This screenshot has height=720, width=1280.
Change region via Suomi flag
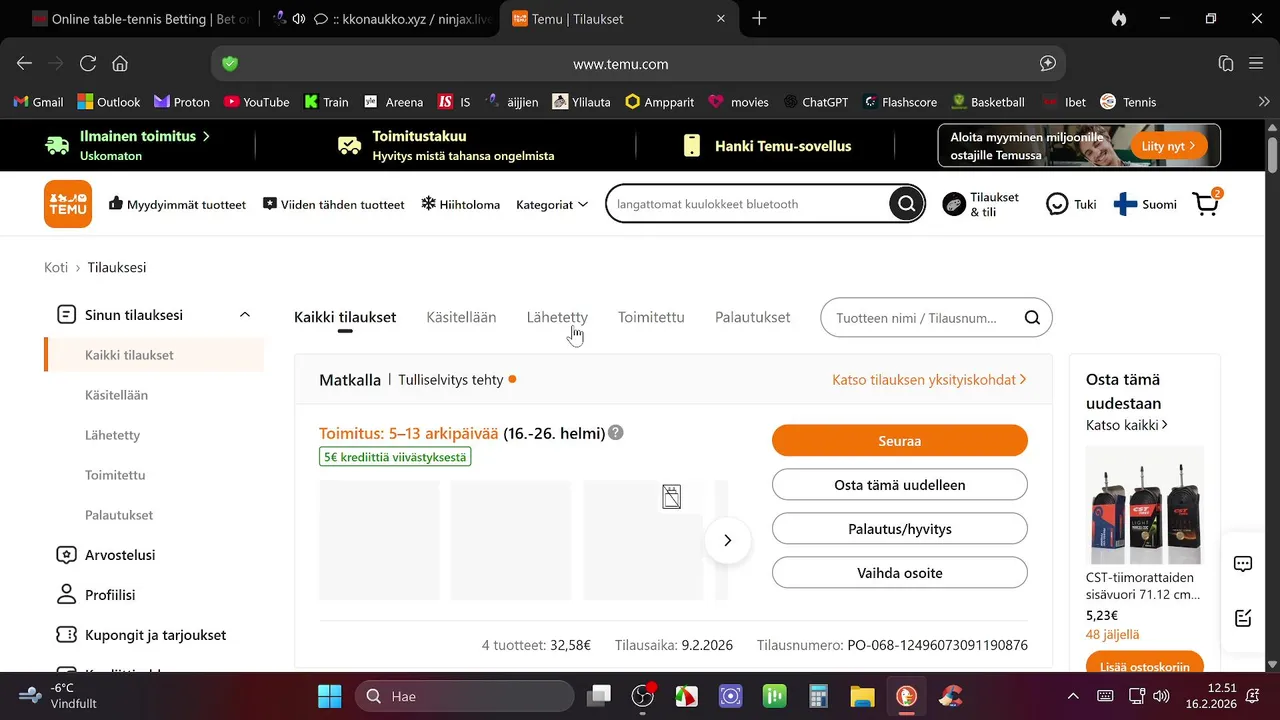1145,204
